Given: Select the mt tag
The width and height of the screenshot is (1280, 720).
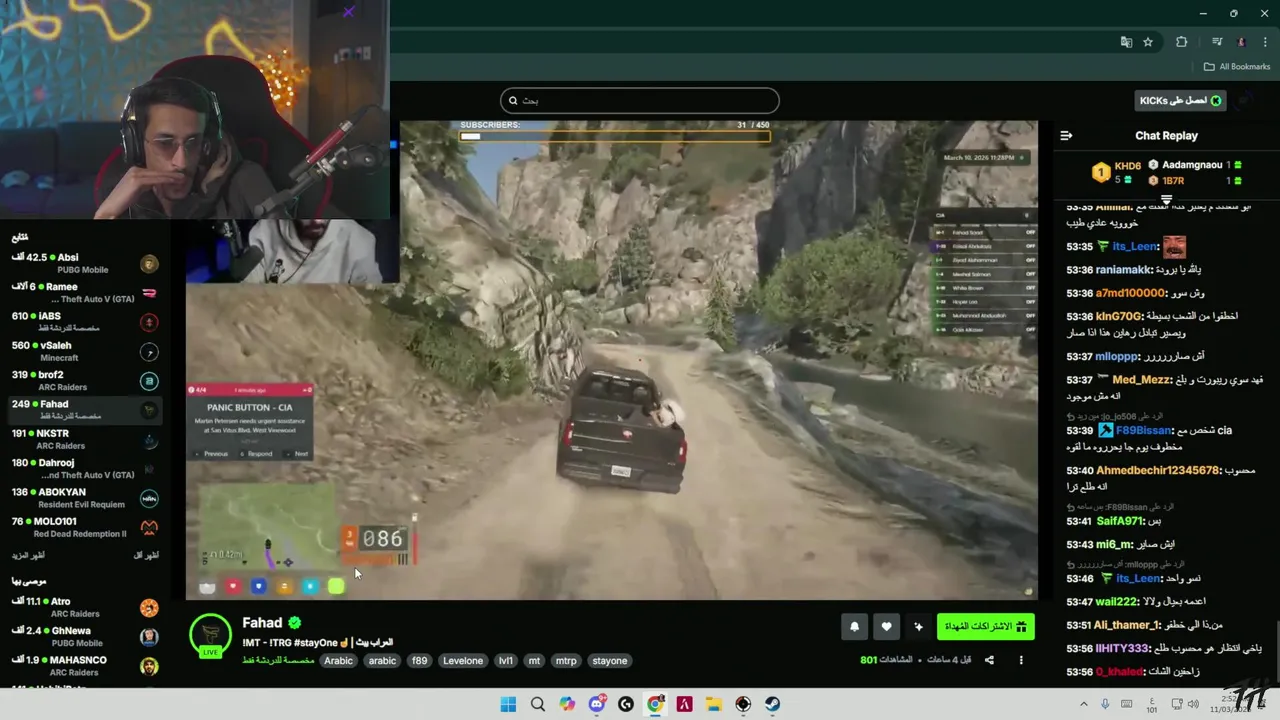Looking at the screenshot, I should coord(534,661).
